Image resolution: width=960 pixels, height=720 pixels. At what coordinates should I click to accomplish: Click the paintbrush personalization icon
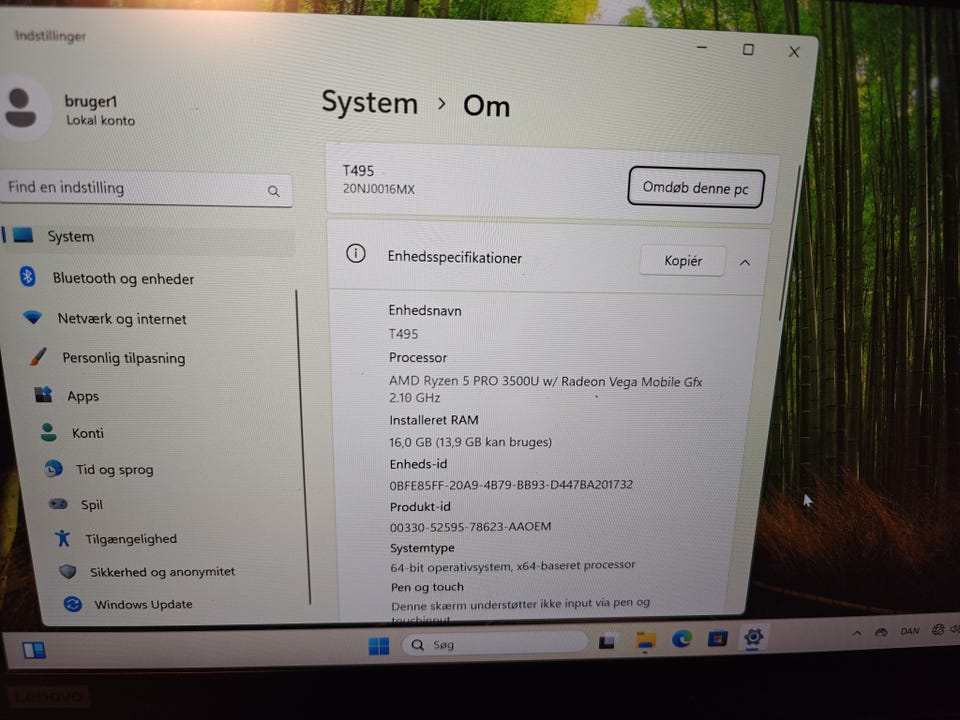[x=39, y=356]
